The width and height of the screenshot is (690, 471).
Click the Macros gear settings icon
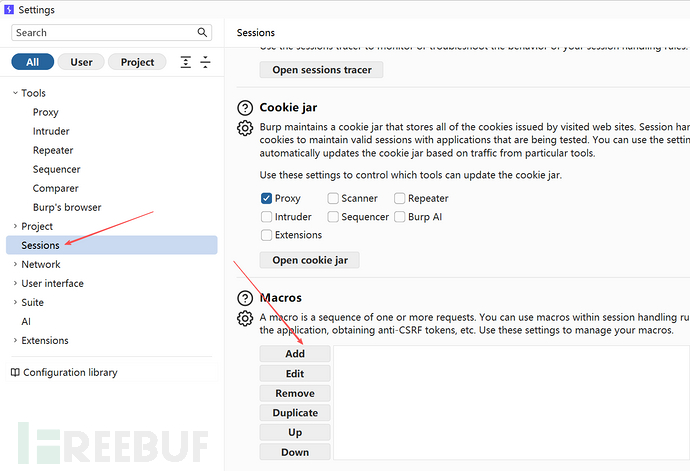click(245, 318)
